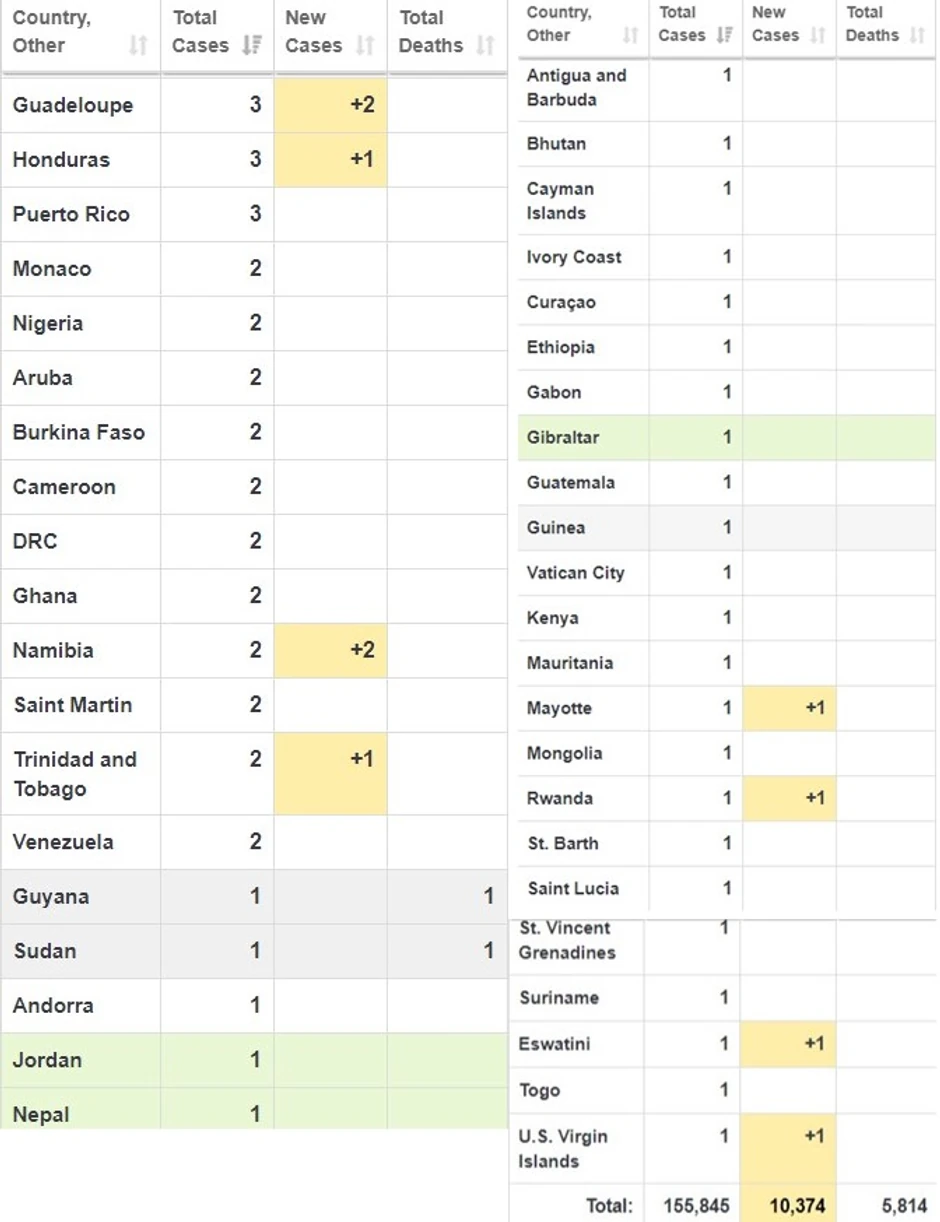
Task: Select the Vatican City row name
Action: (575, 573)
